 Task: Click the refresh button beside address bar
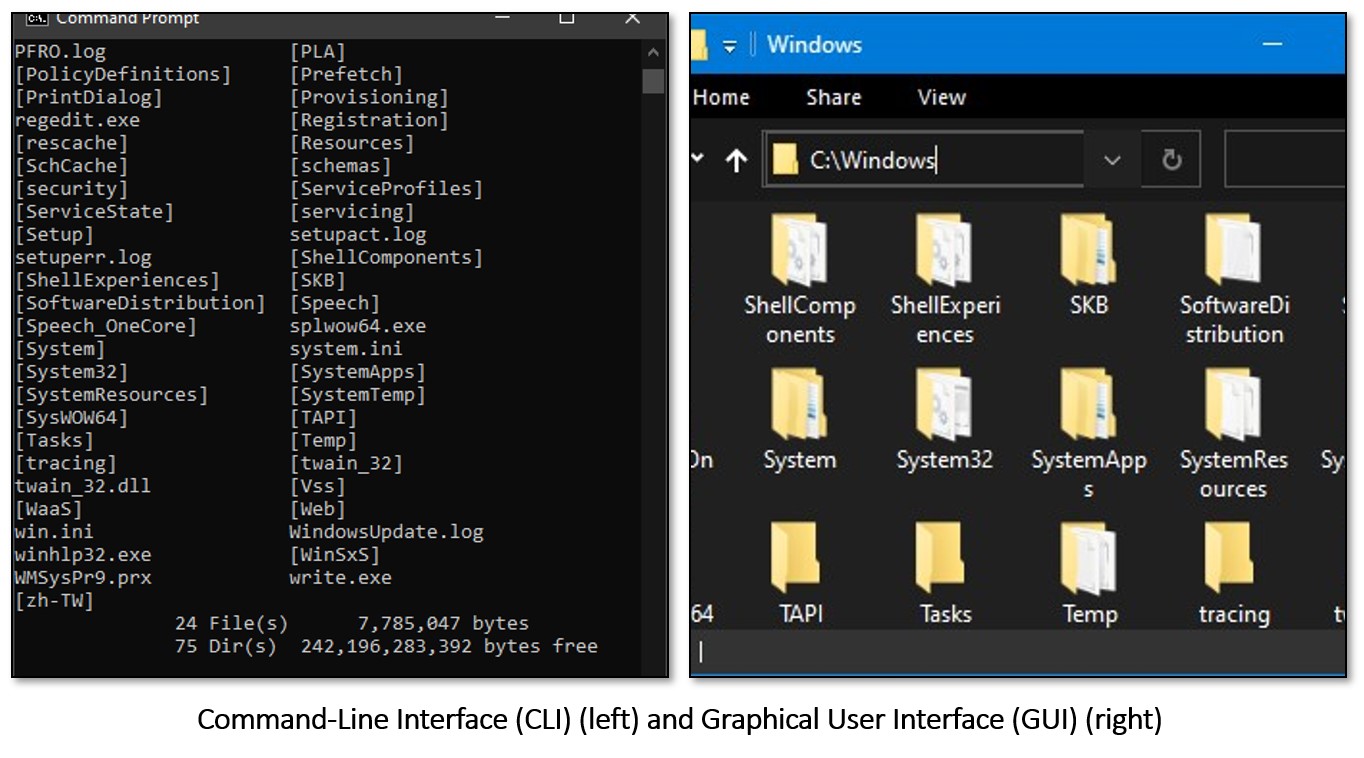tap(1171, 160)
